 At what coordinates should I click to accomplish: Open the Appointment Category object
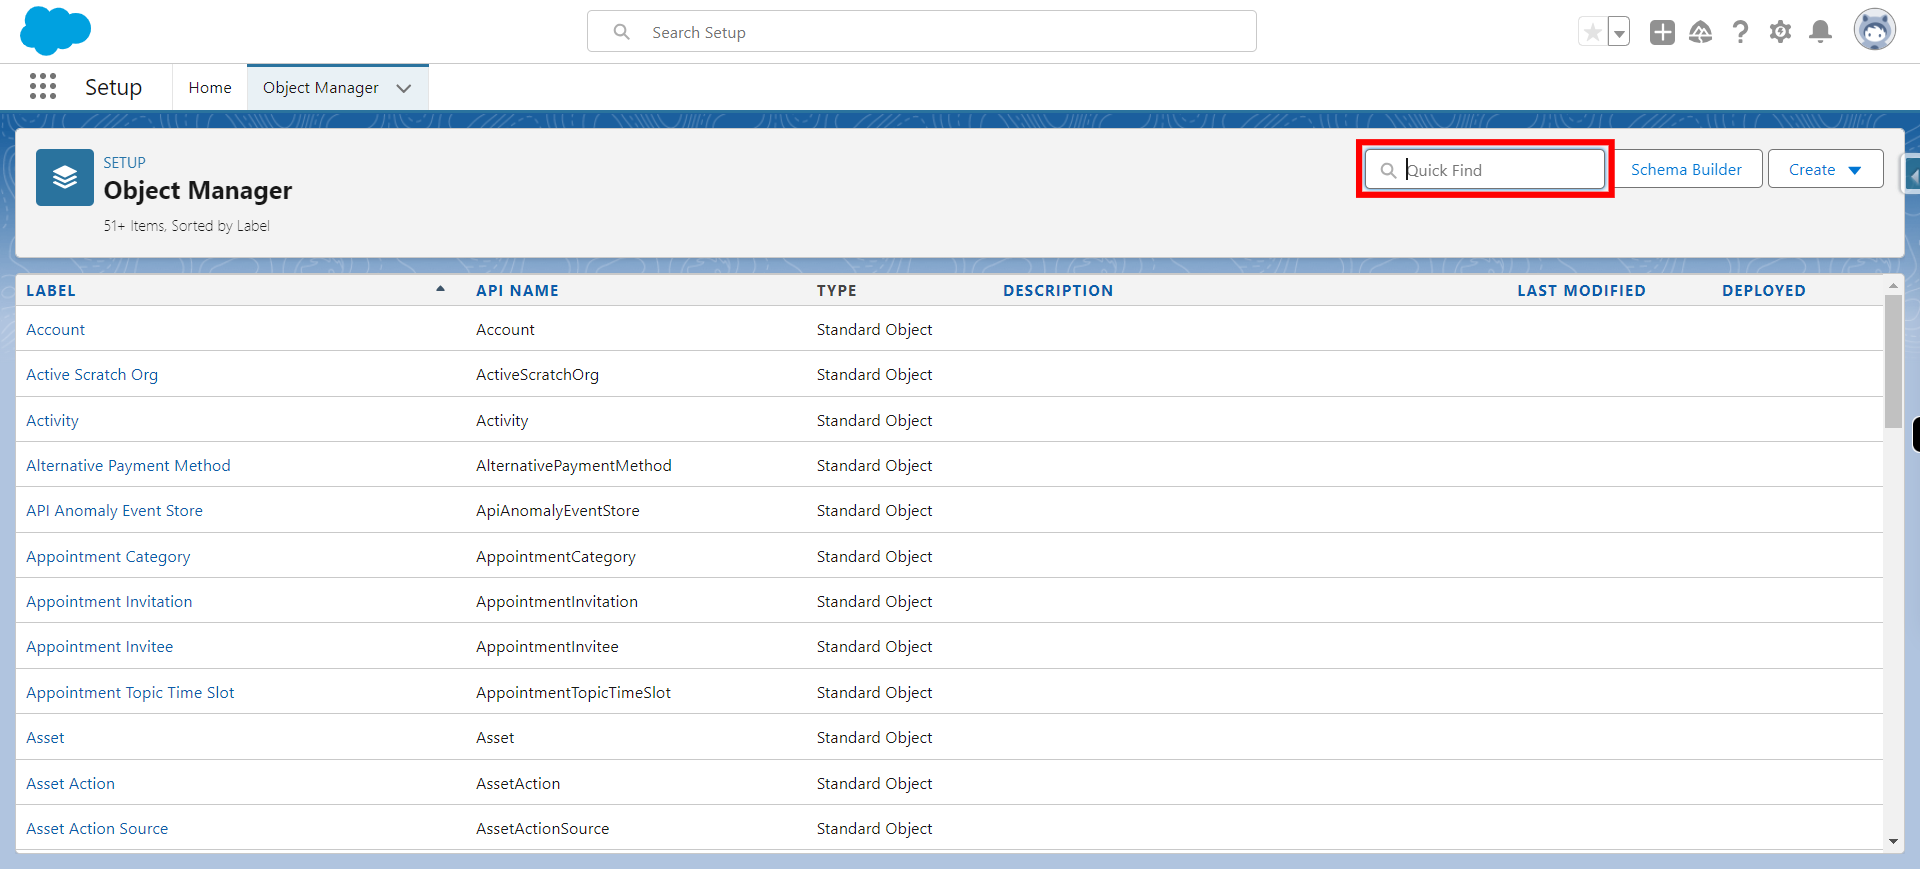108,557
